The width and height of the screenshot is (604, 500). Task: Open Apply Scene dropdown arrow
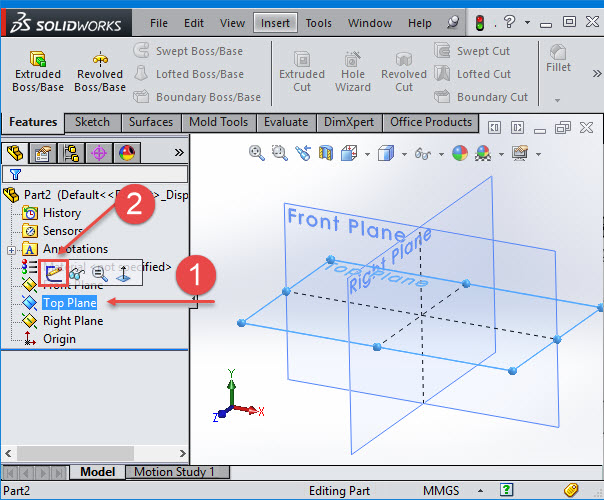[501, 154]
